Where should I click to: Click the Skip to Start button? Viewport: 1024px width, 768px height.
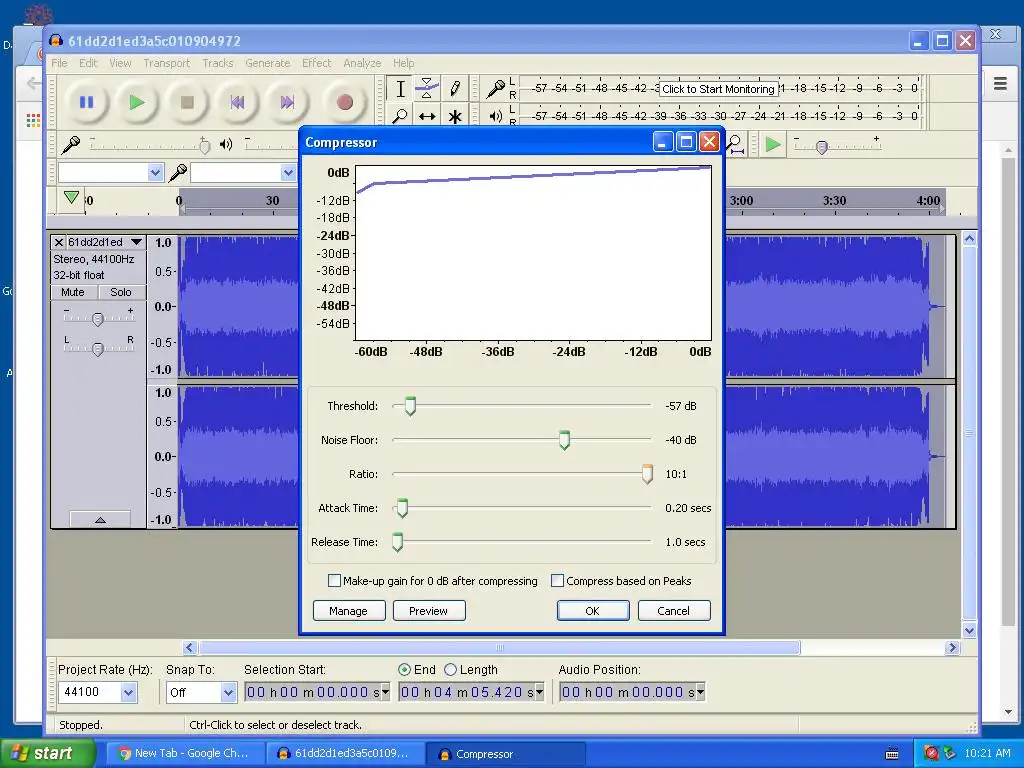coord(237,102)
